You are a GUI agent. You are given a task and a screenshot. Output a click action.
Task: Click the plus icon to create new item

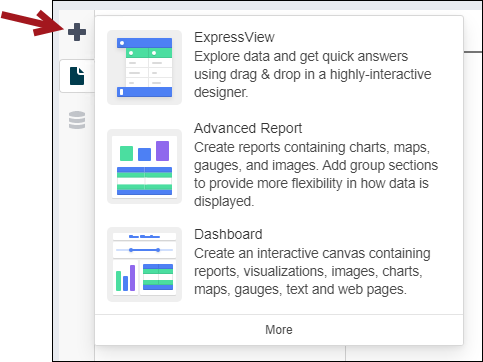point(77,32)
